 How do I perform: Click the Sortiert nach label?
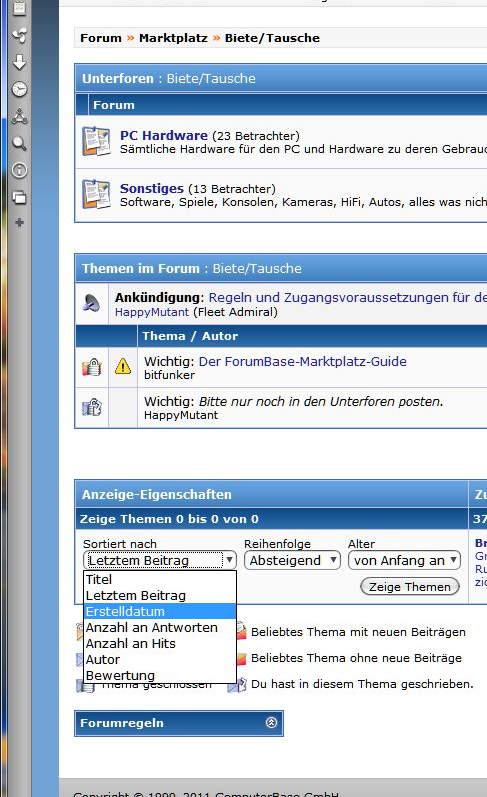tap(120, 544)
